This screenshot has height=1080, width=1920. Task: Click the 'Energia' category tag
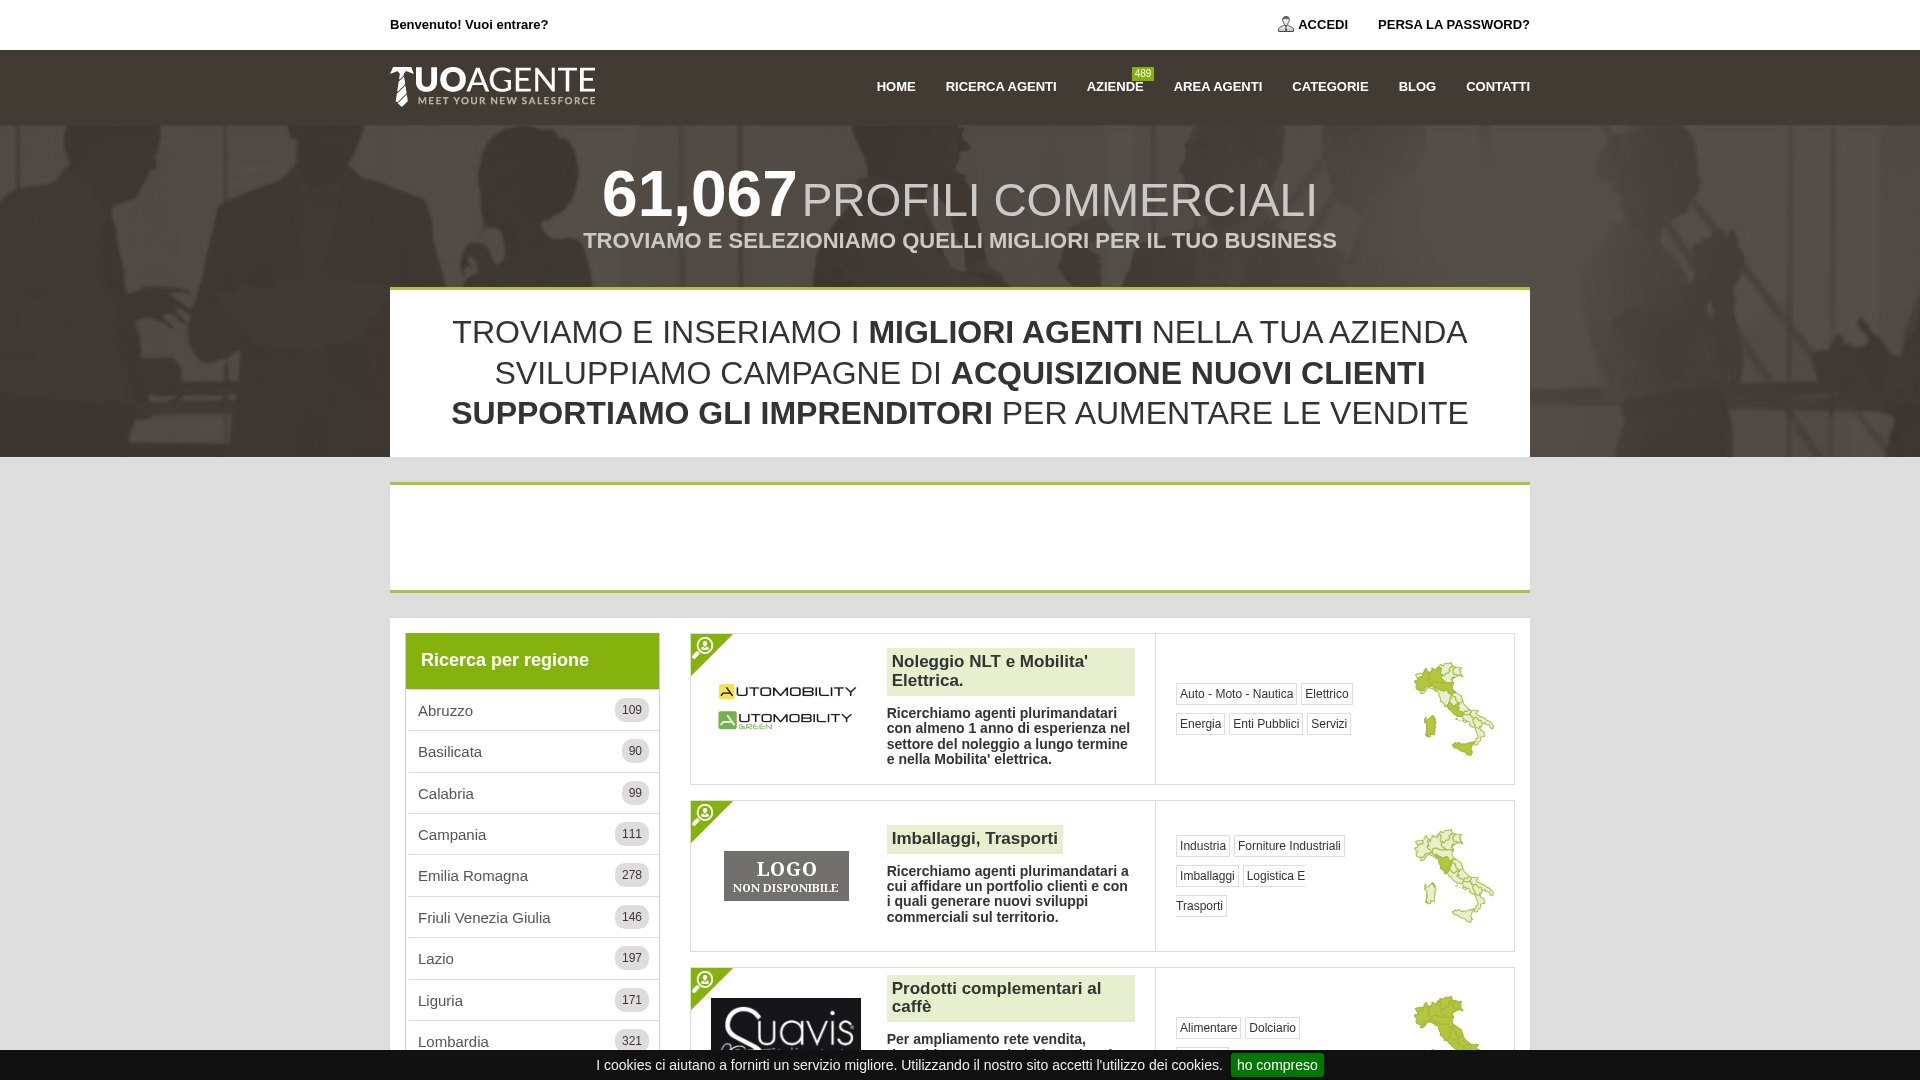point(1200,724)
